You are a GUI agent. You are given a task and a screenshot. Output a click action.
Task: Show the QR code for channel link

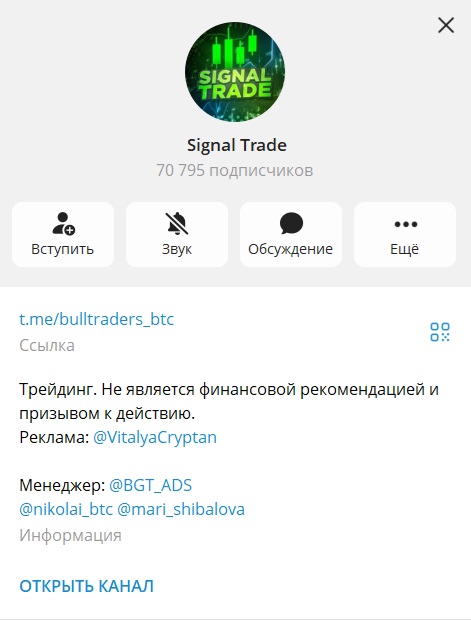coord(440,332)
